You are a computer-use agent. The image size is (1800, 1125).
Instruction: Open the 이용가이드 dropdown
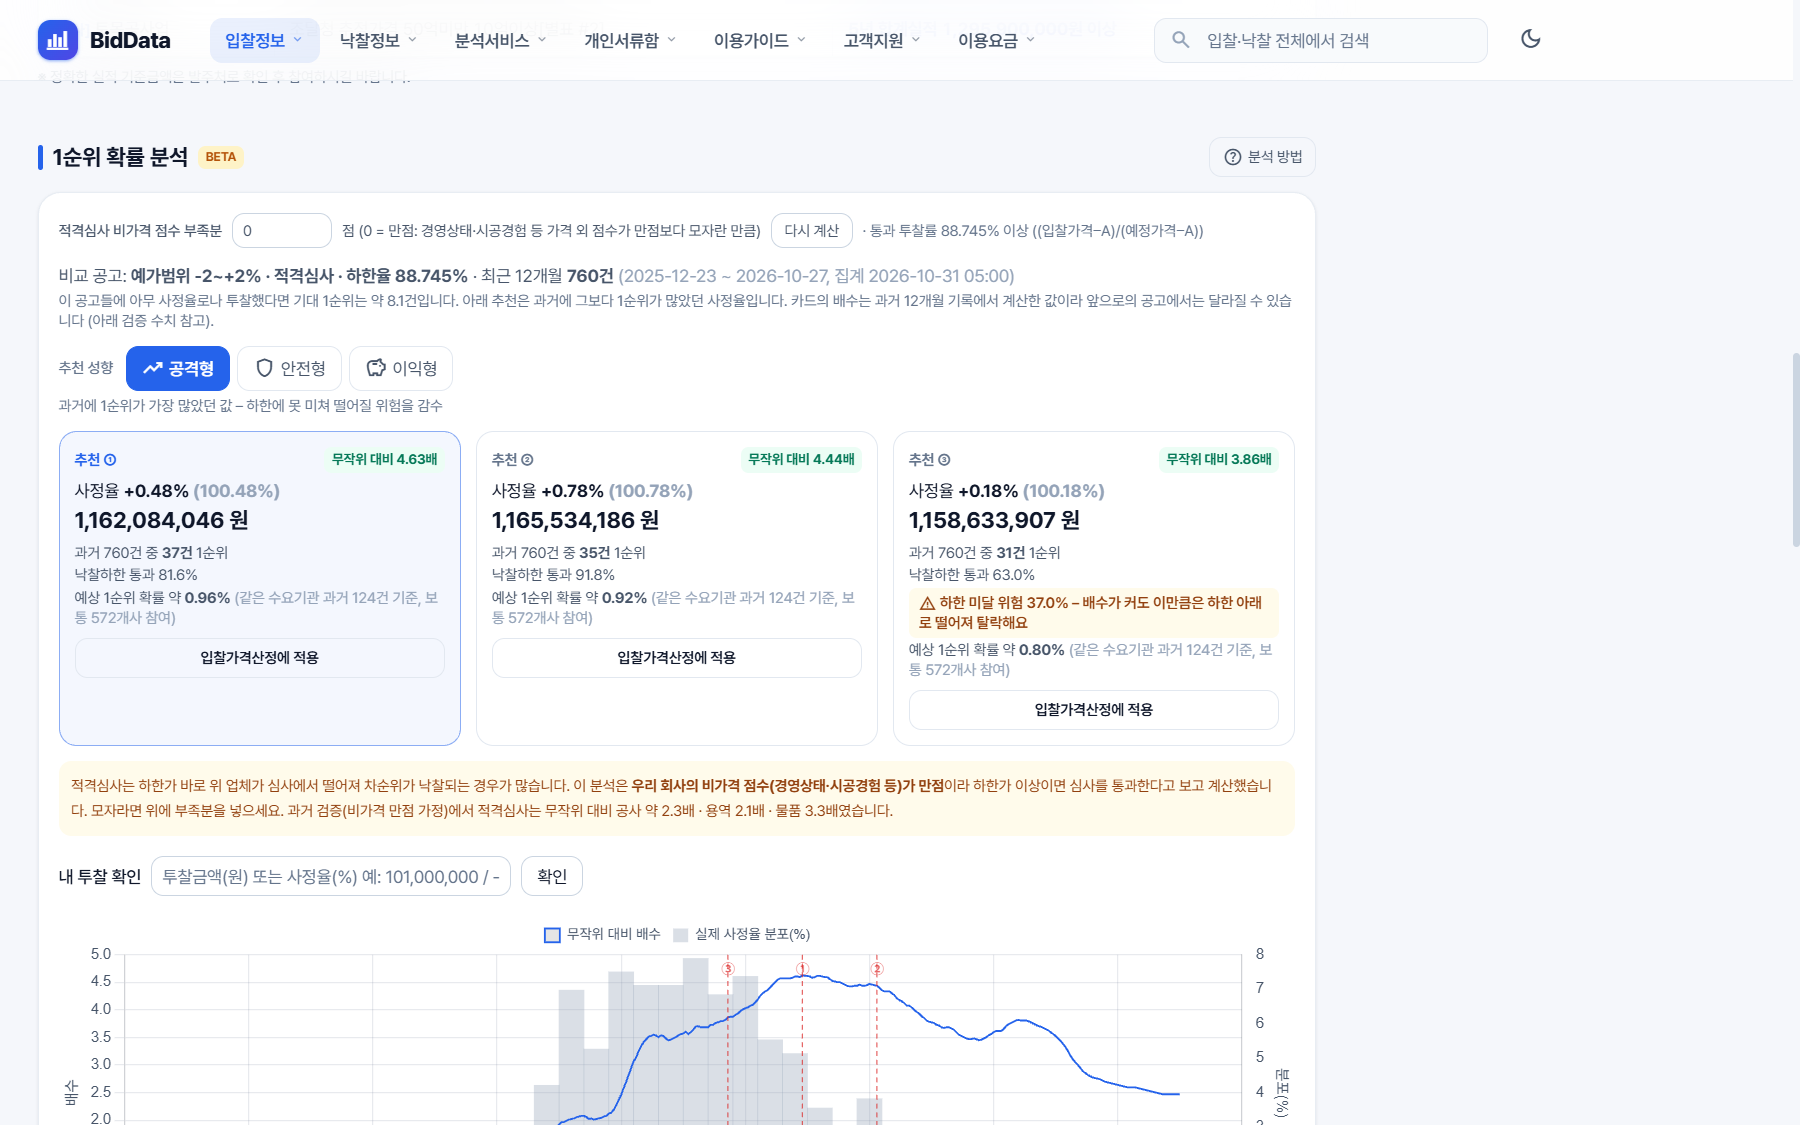point(759,40)
